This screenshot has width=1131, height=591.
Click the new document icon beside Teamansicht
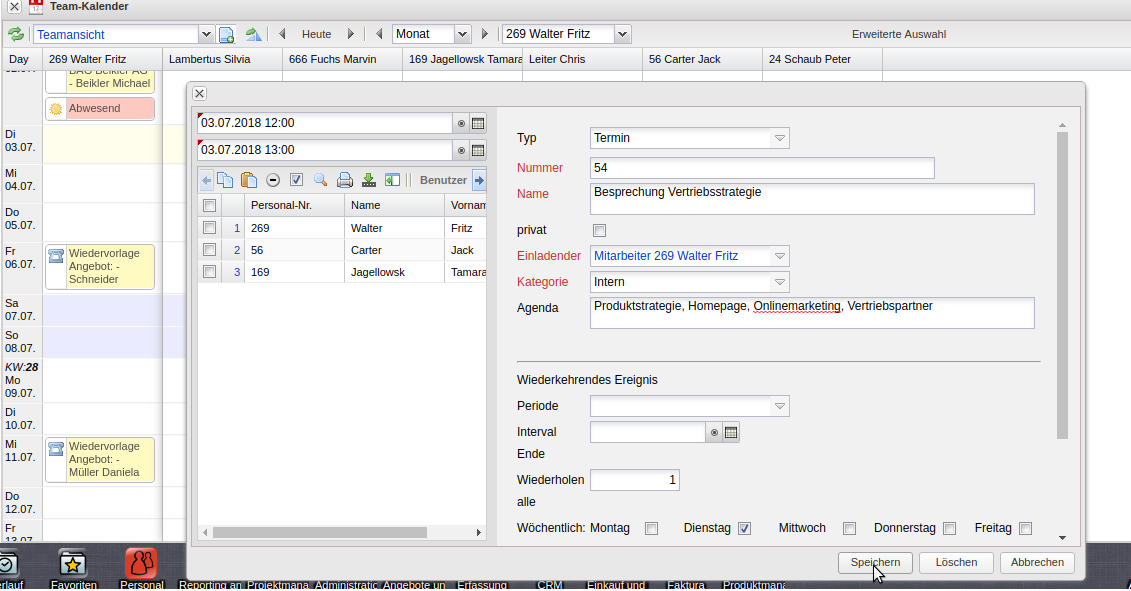[x=227, y=34]
